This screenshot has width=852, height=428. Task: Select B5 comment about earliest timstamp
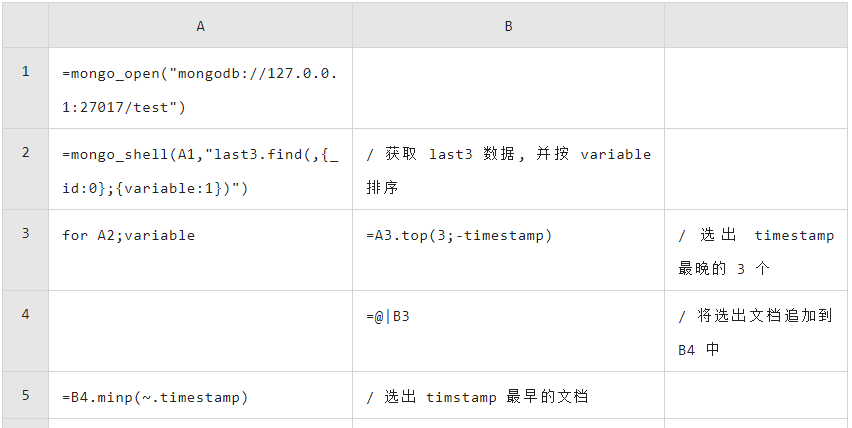point(508,395)
